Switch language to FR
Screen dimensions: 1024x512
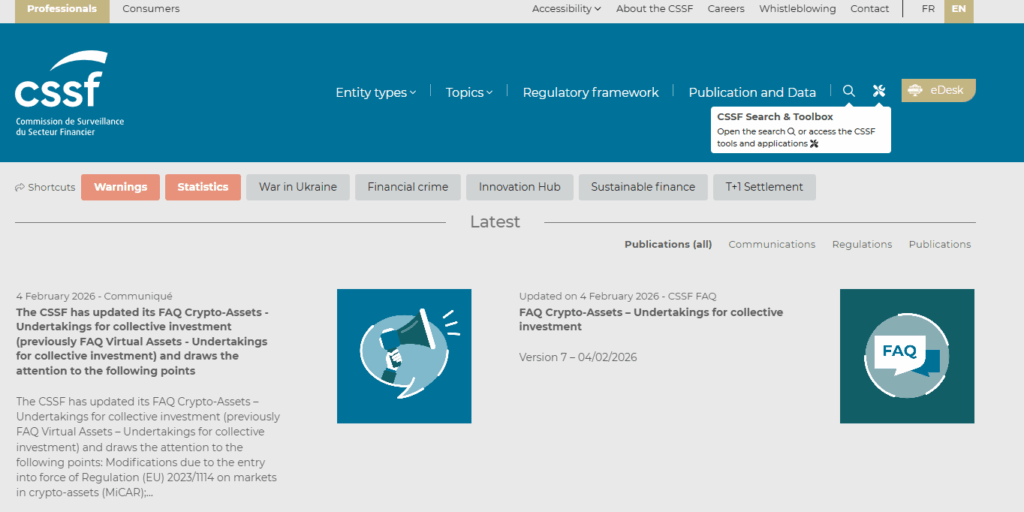pyautogui.click(x=928, y=9)
